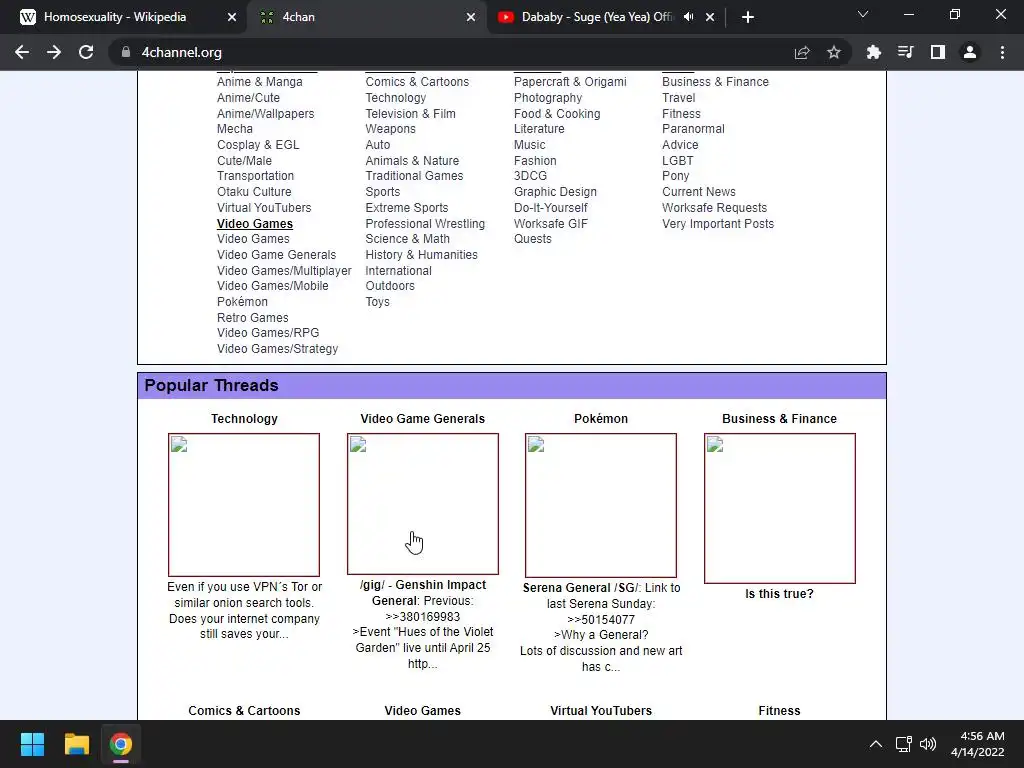This screenshot has width=1024, height=768.
Task: Open the Weapons board
Action: [391, 129]
